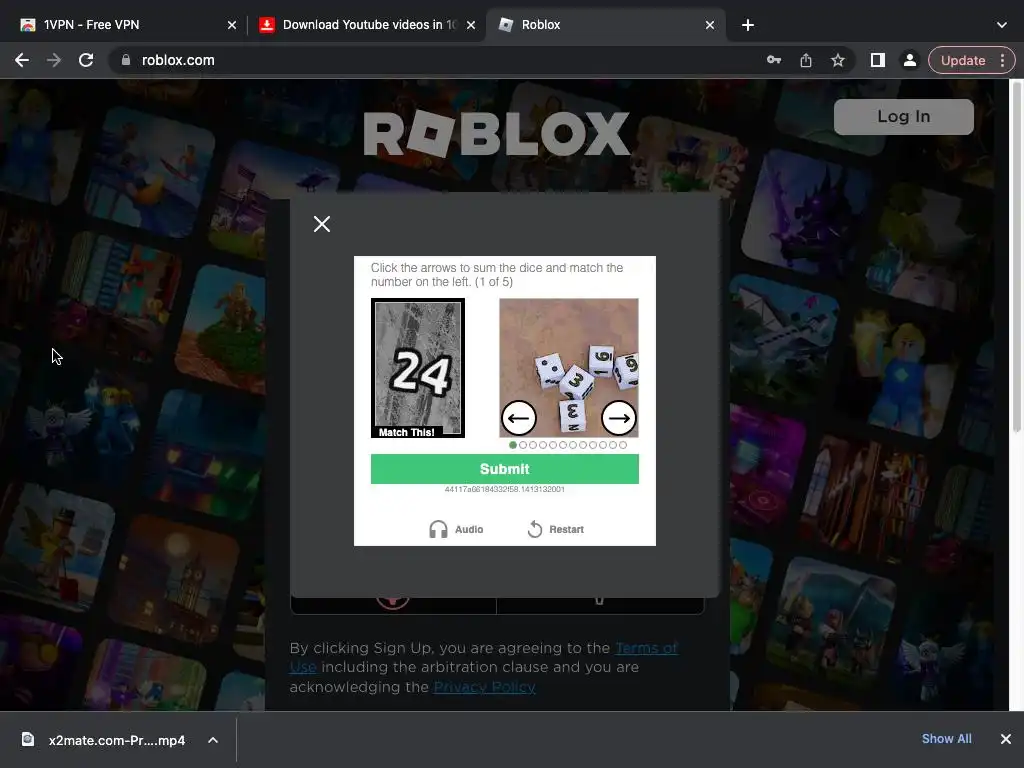Click the mp4 file icon in downloads bar
The width and height of the screenshot is (1024, 768).
coord(28,739)
